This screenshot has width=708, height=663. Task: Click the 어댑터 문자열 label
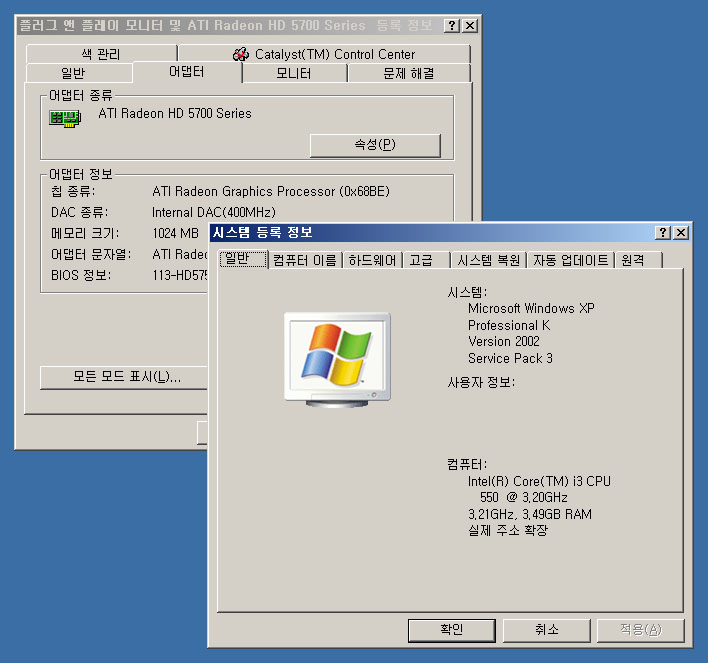point(91,254)
